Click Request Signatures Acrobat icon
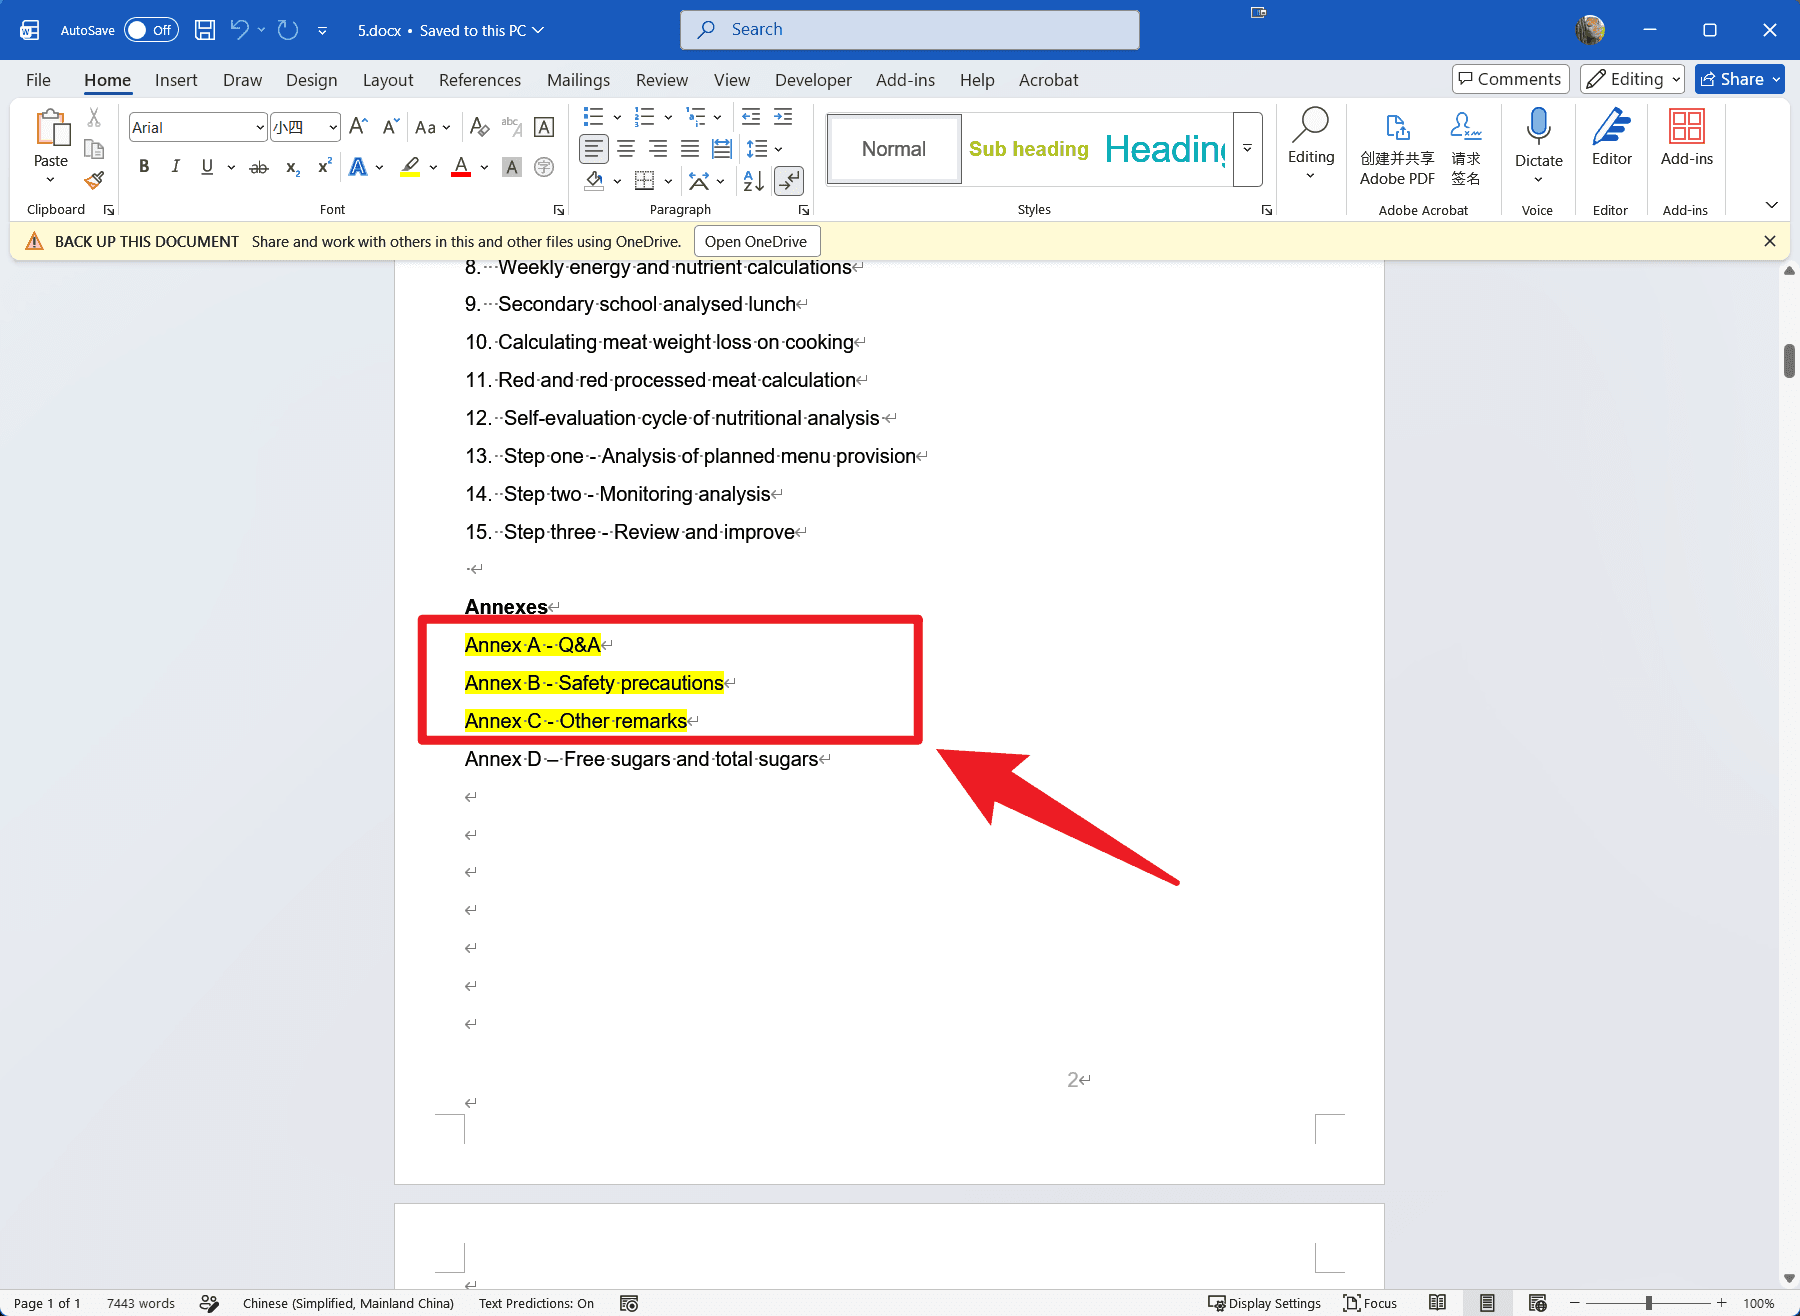This screenshot has width=1800, height=1316. (x=1465, y=127)
